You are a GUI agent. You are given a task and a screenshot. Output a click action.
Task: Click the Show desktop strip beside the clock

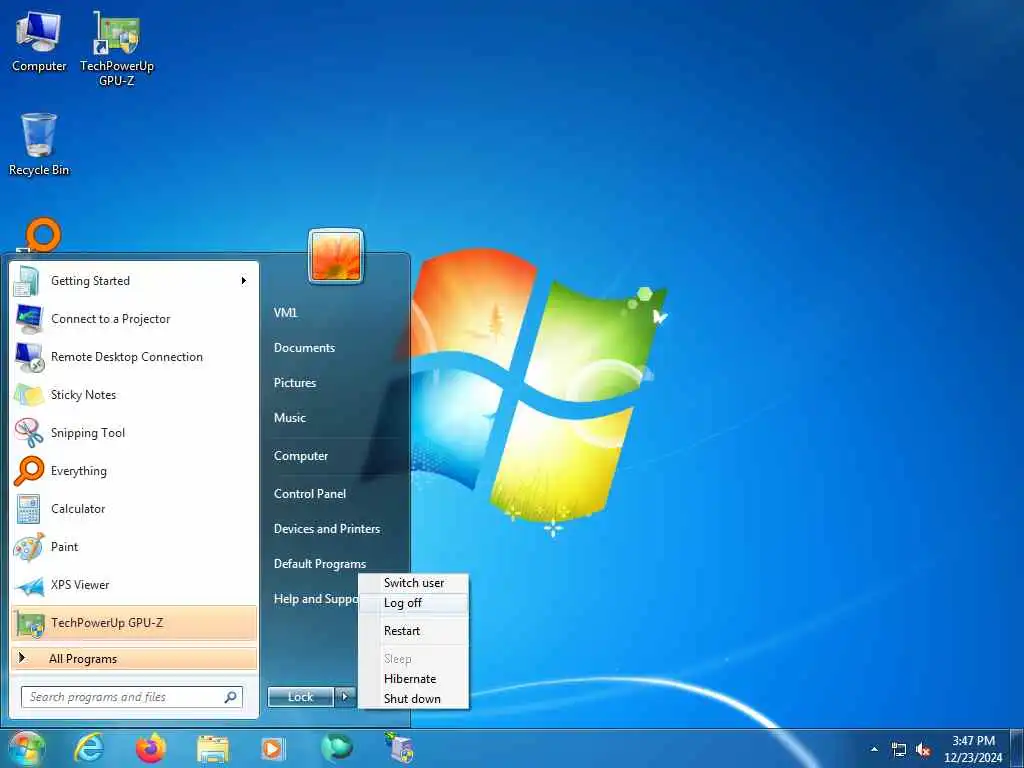[x=1017, y=749]
